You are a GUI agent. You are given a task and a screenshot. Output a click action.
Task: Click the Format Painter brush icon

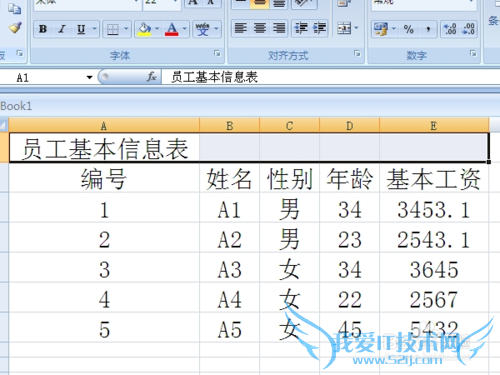15,28
